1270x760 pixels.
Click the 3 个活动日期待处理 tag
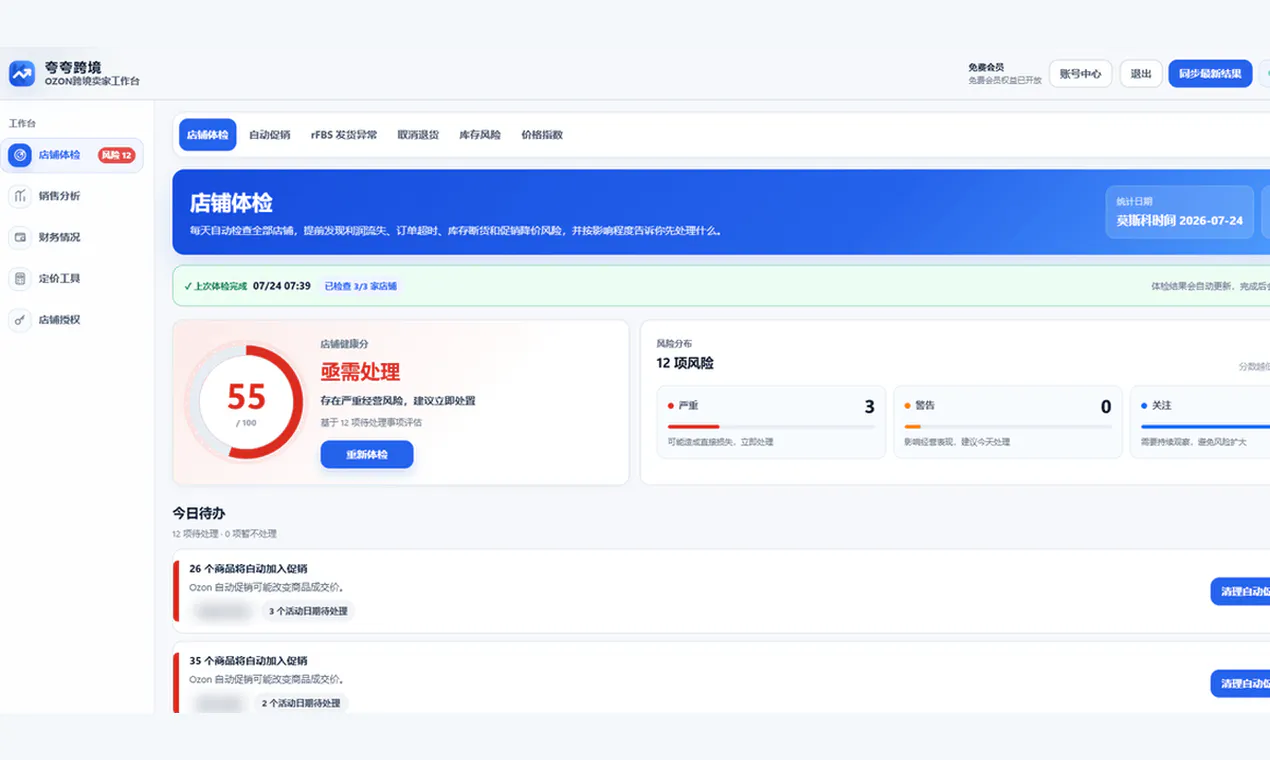click(308, 611)
